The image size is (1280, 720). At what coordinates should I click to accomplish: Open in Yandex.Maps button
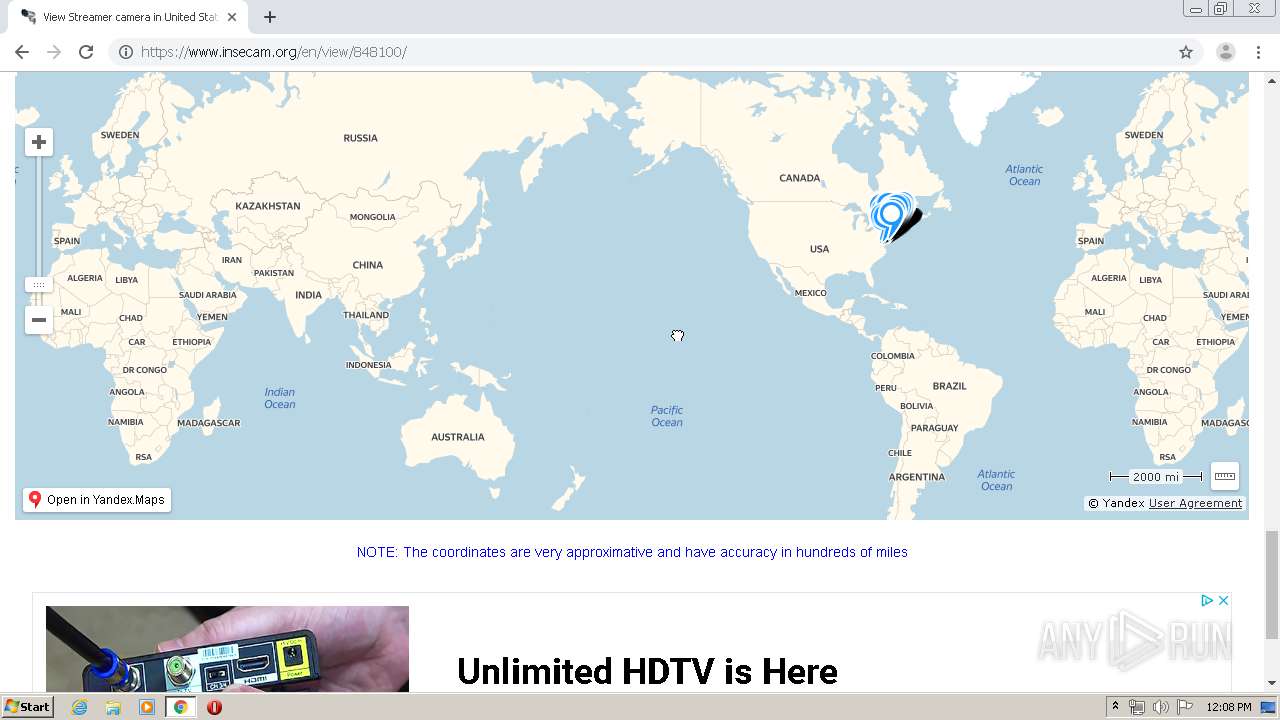[97, 500]
